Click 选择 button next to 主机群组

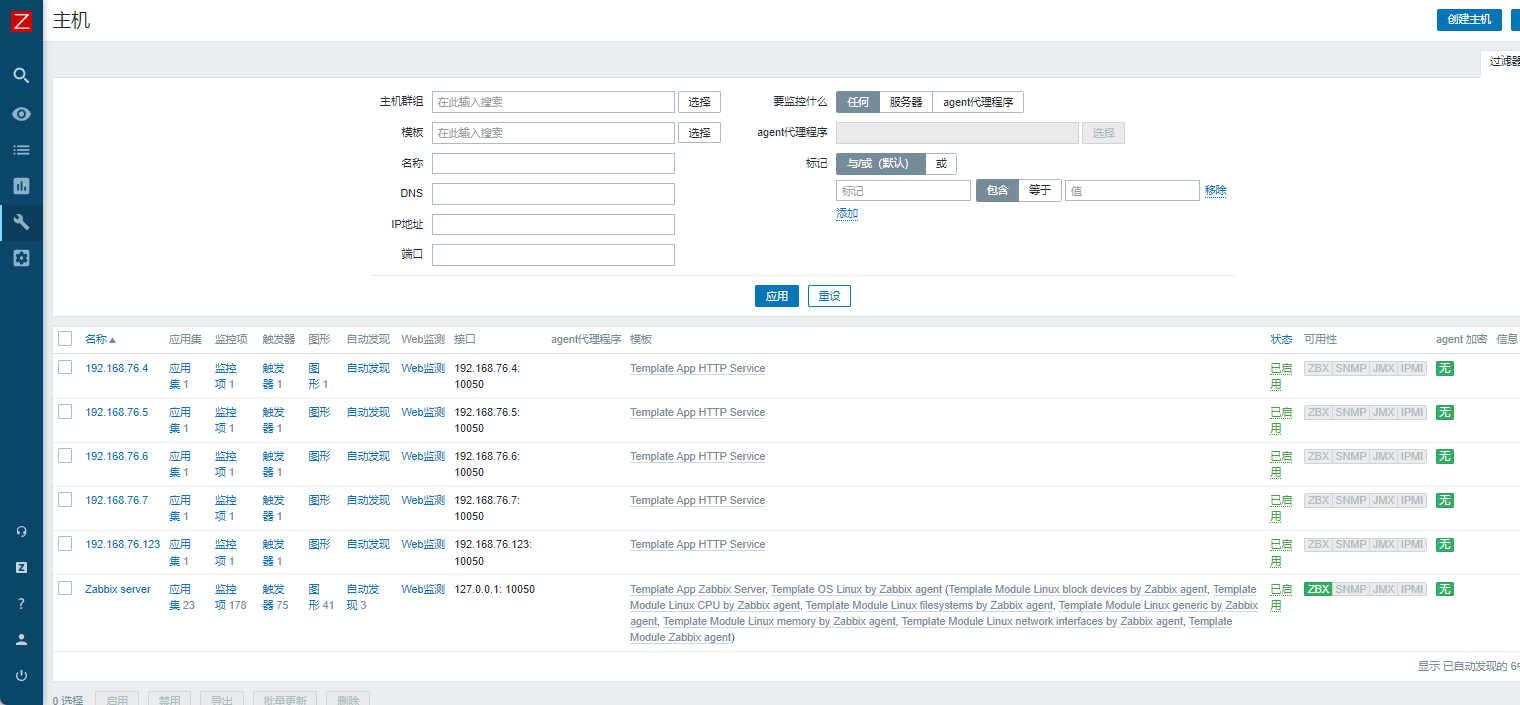pyautogui.click(x=700, y=102)
